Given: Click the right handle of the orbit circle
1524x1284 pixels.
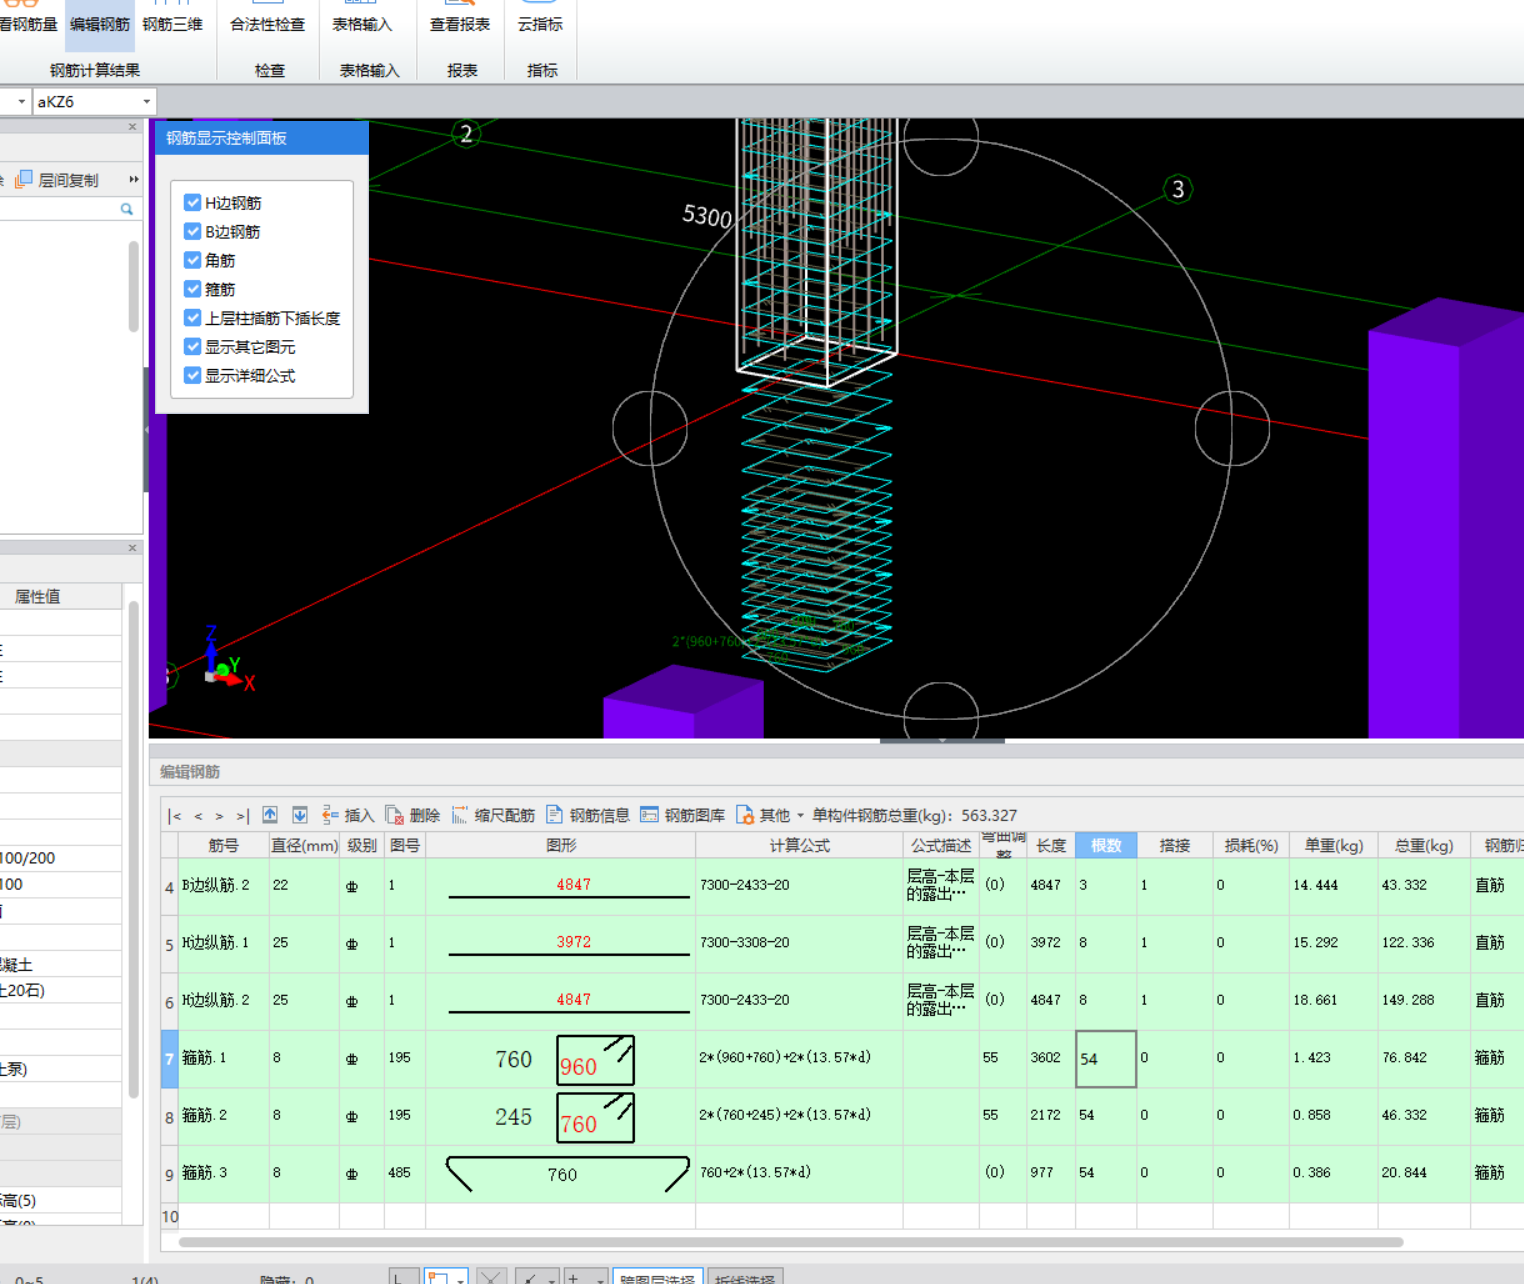Looking at the screenshot, I should [x=1232, y=428].
